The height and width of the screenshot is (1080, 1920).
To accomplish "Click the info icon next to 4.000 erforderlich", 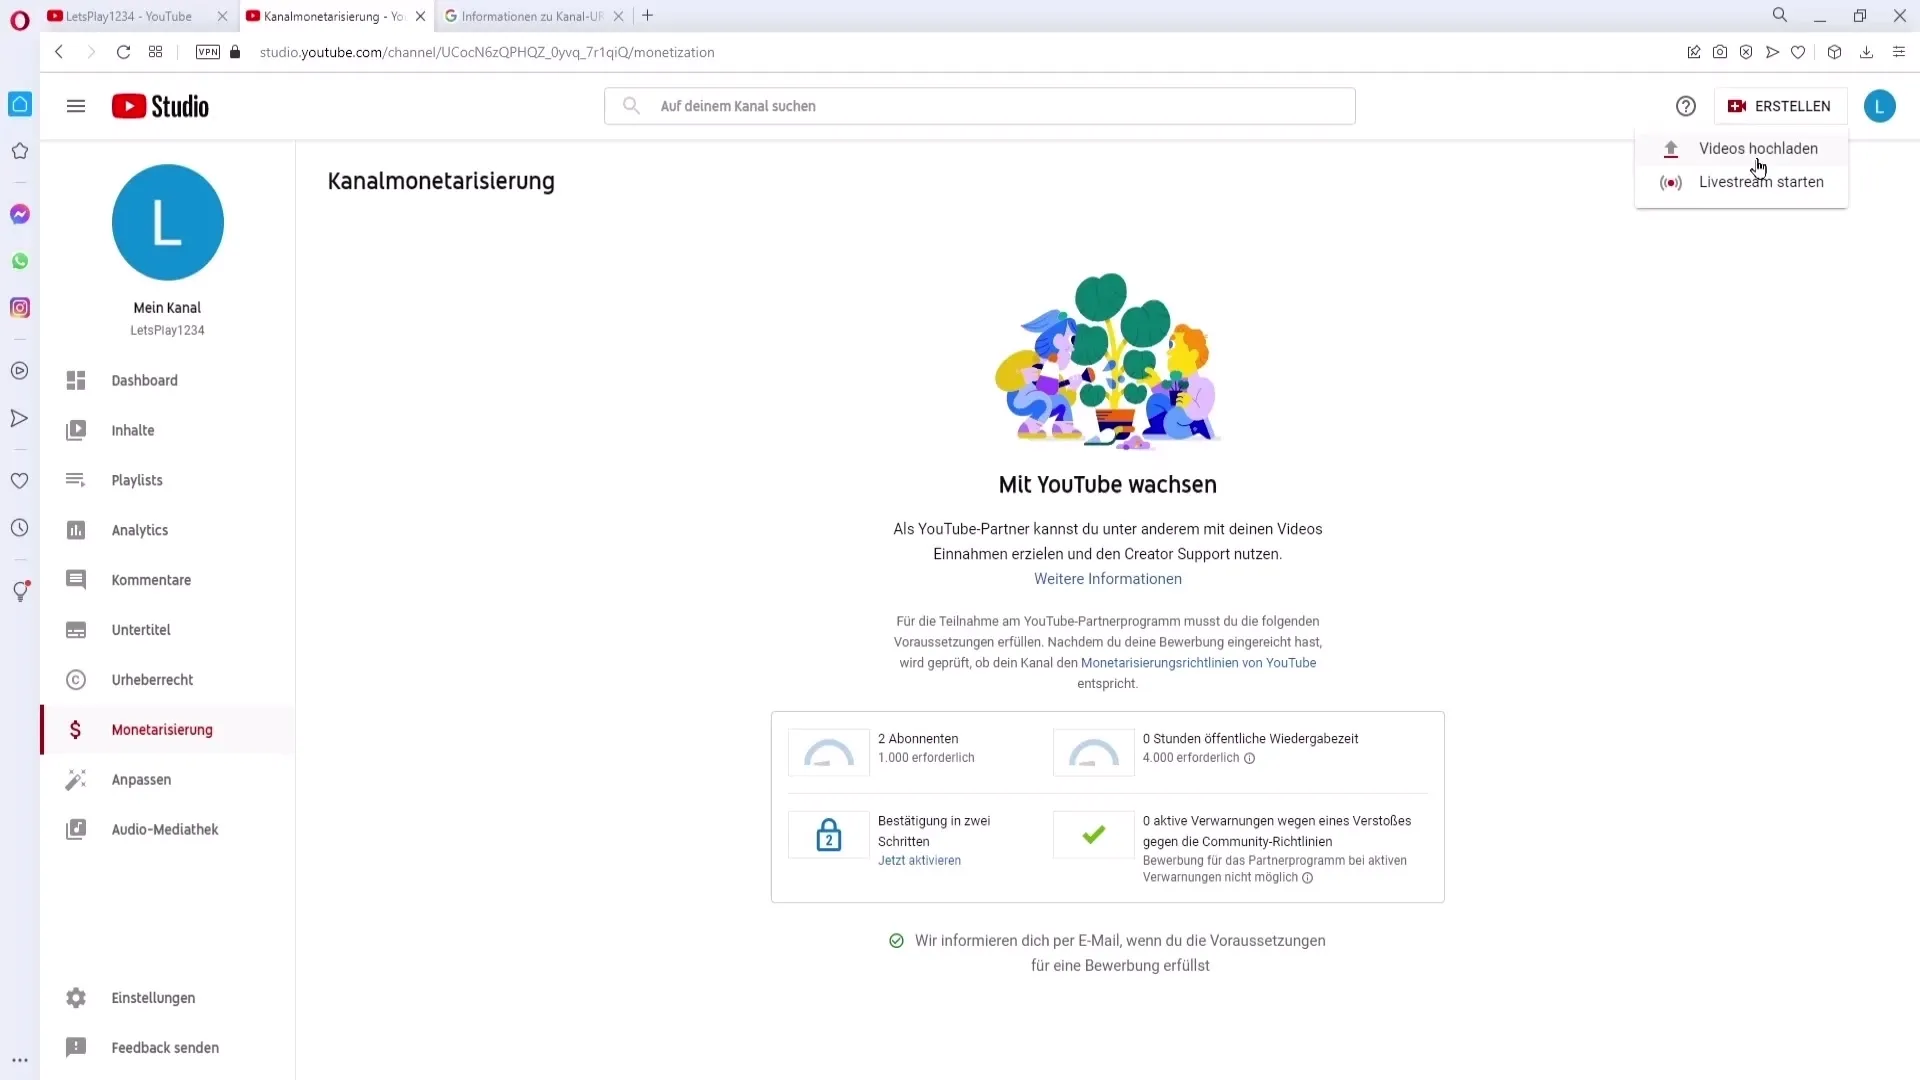I will (1250, 758).
